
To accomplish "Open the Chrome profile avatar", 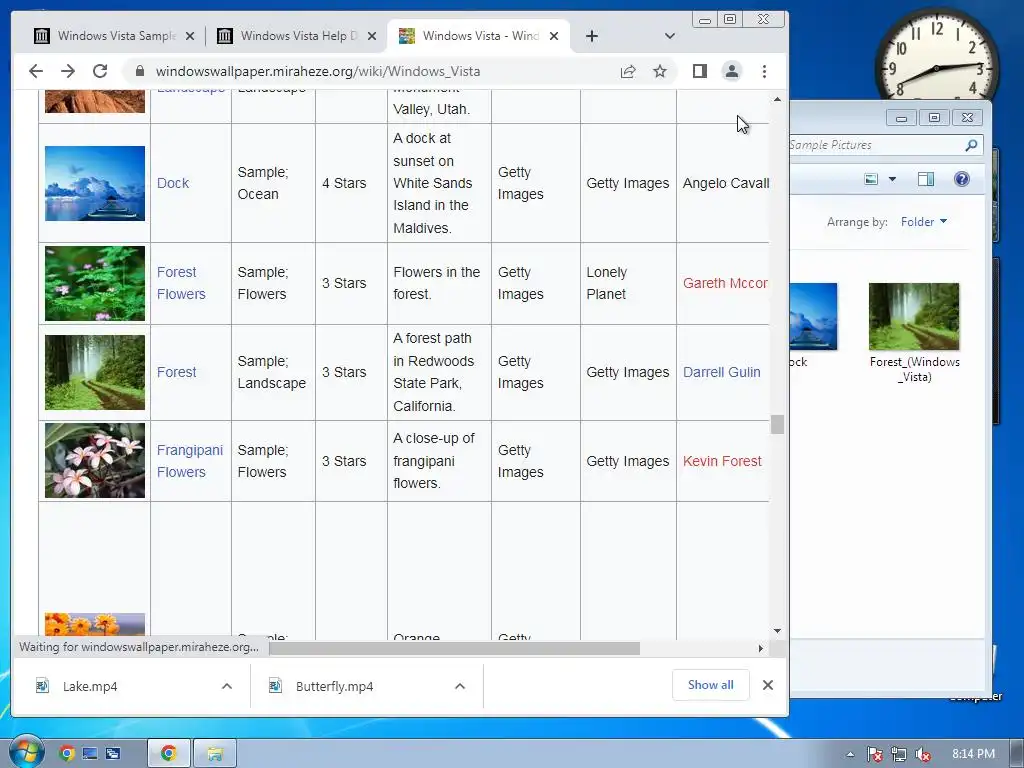I will [x=732, y=71].
